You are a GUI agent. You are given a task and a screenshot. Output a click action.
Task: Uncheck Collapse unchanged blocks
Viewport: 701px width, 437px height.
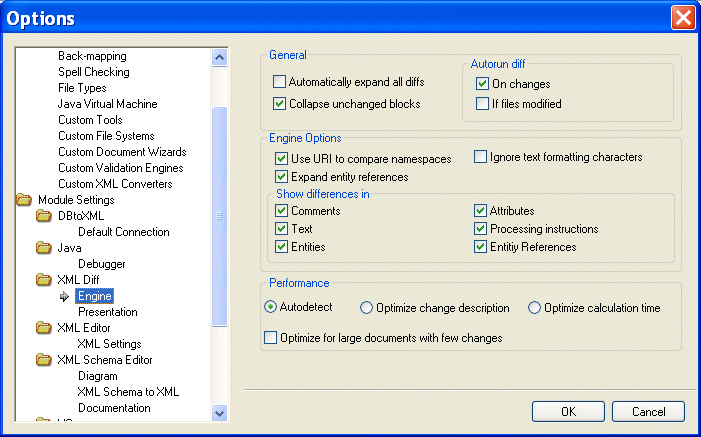click(280, 104)
